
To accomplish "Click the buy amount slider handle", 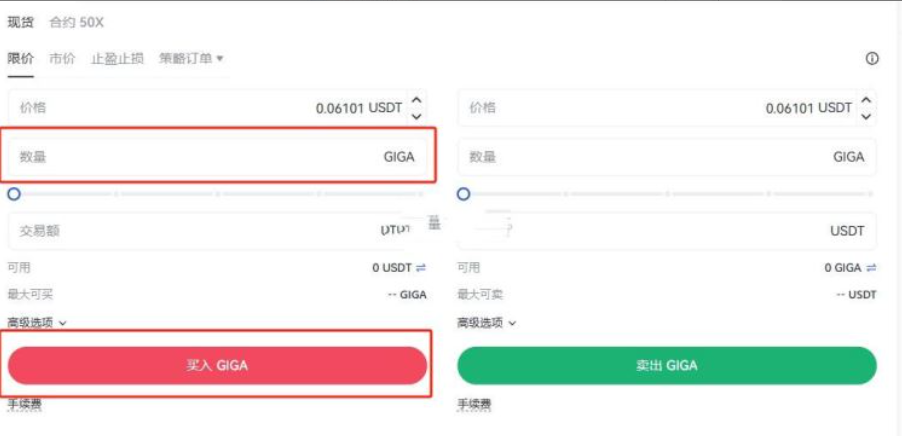I will [14, 194].
